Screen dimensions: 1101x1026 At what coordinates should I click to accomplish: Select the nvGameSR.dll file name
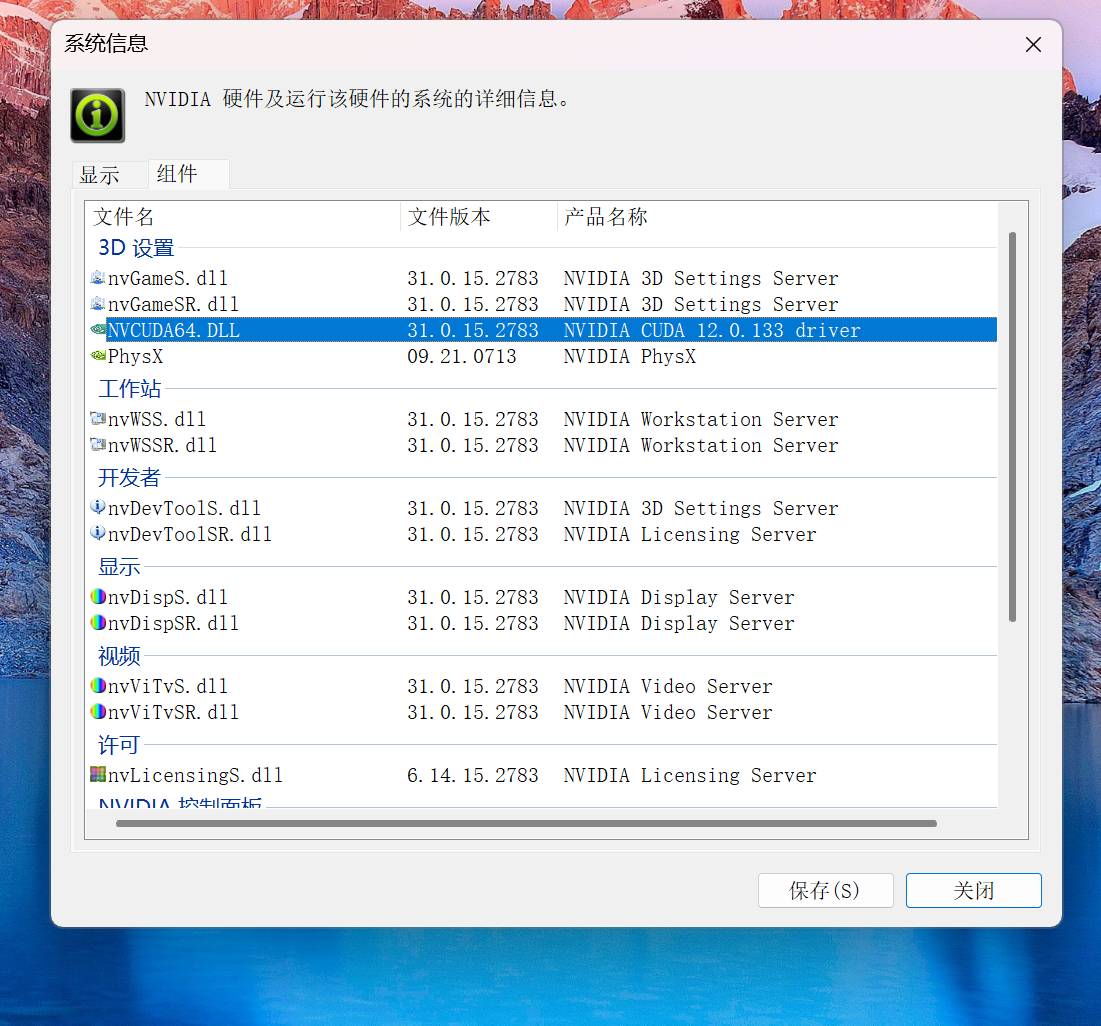173,304
